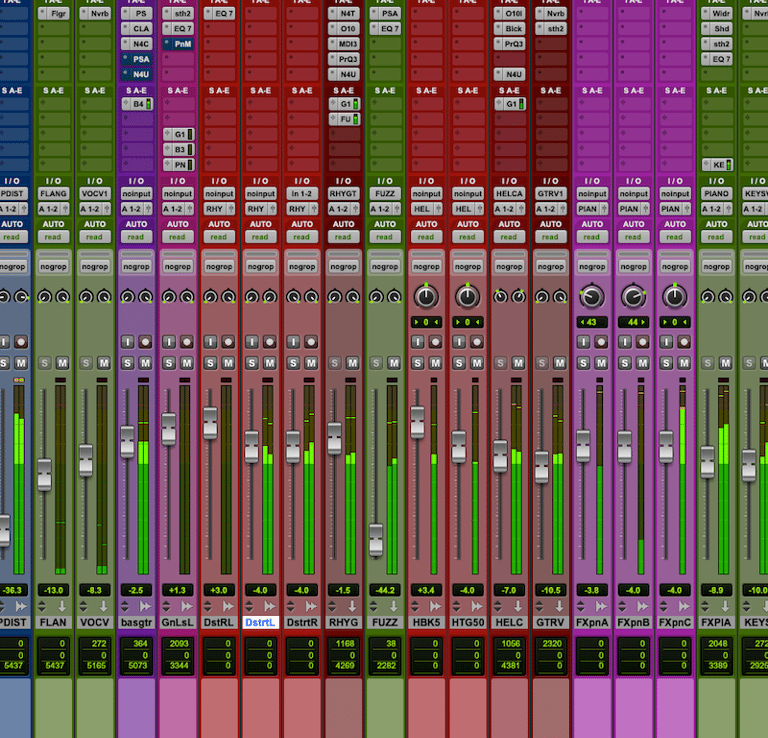Record-enable the HBK5 track
The height and width of the screenshot is (738, 768).
[x=435, y=342]
